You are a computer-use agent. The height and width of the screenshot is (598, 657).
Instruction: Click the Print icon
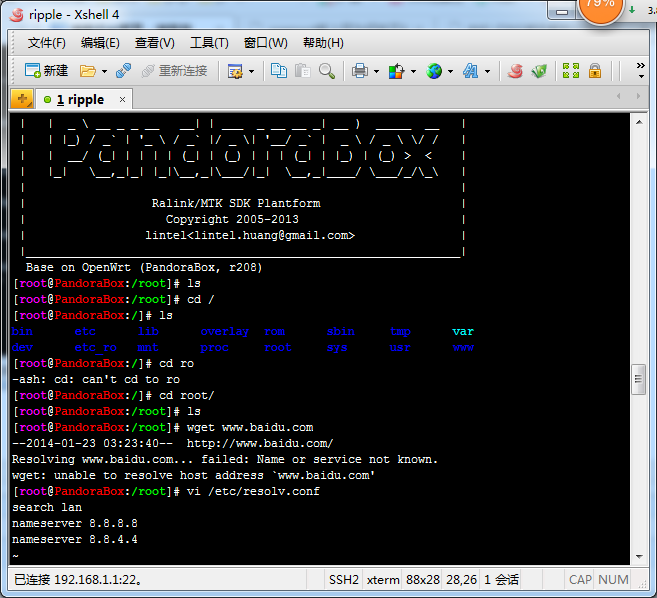click(360, 71)
